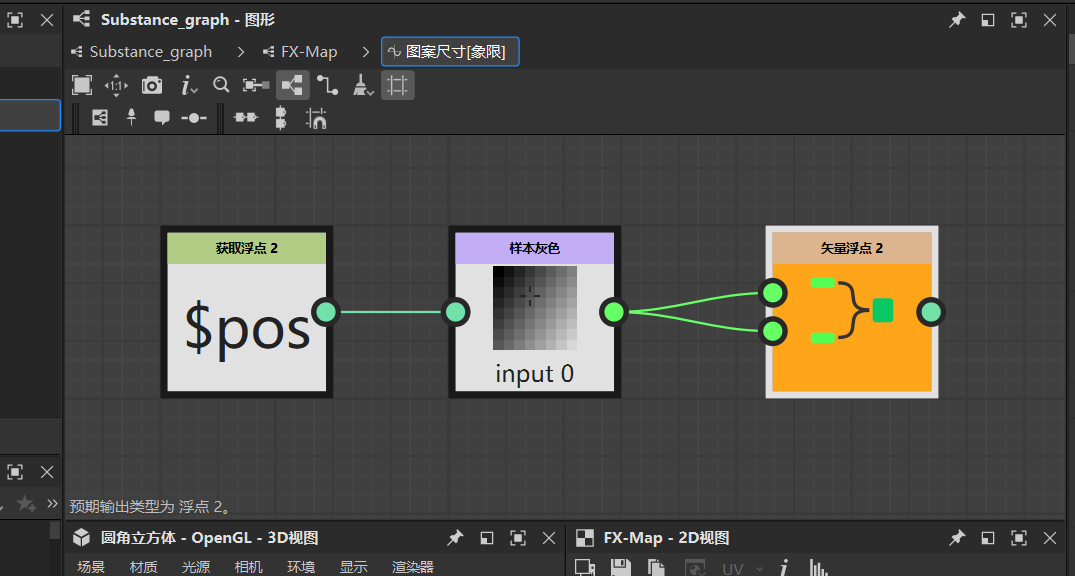The height and width of the screenshot is (576, 1075).
Task: Open the 渲染器 menu in 3D view
Action: click(x=413, y=567)
